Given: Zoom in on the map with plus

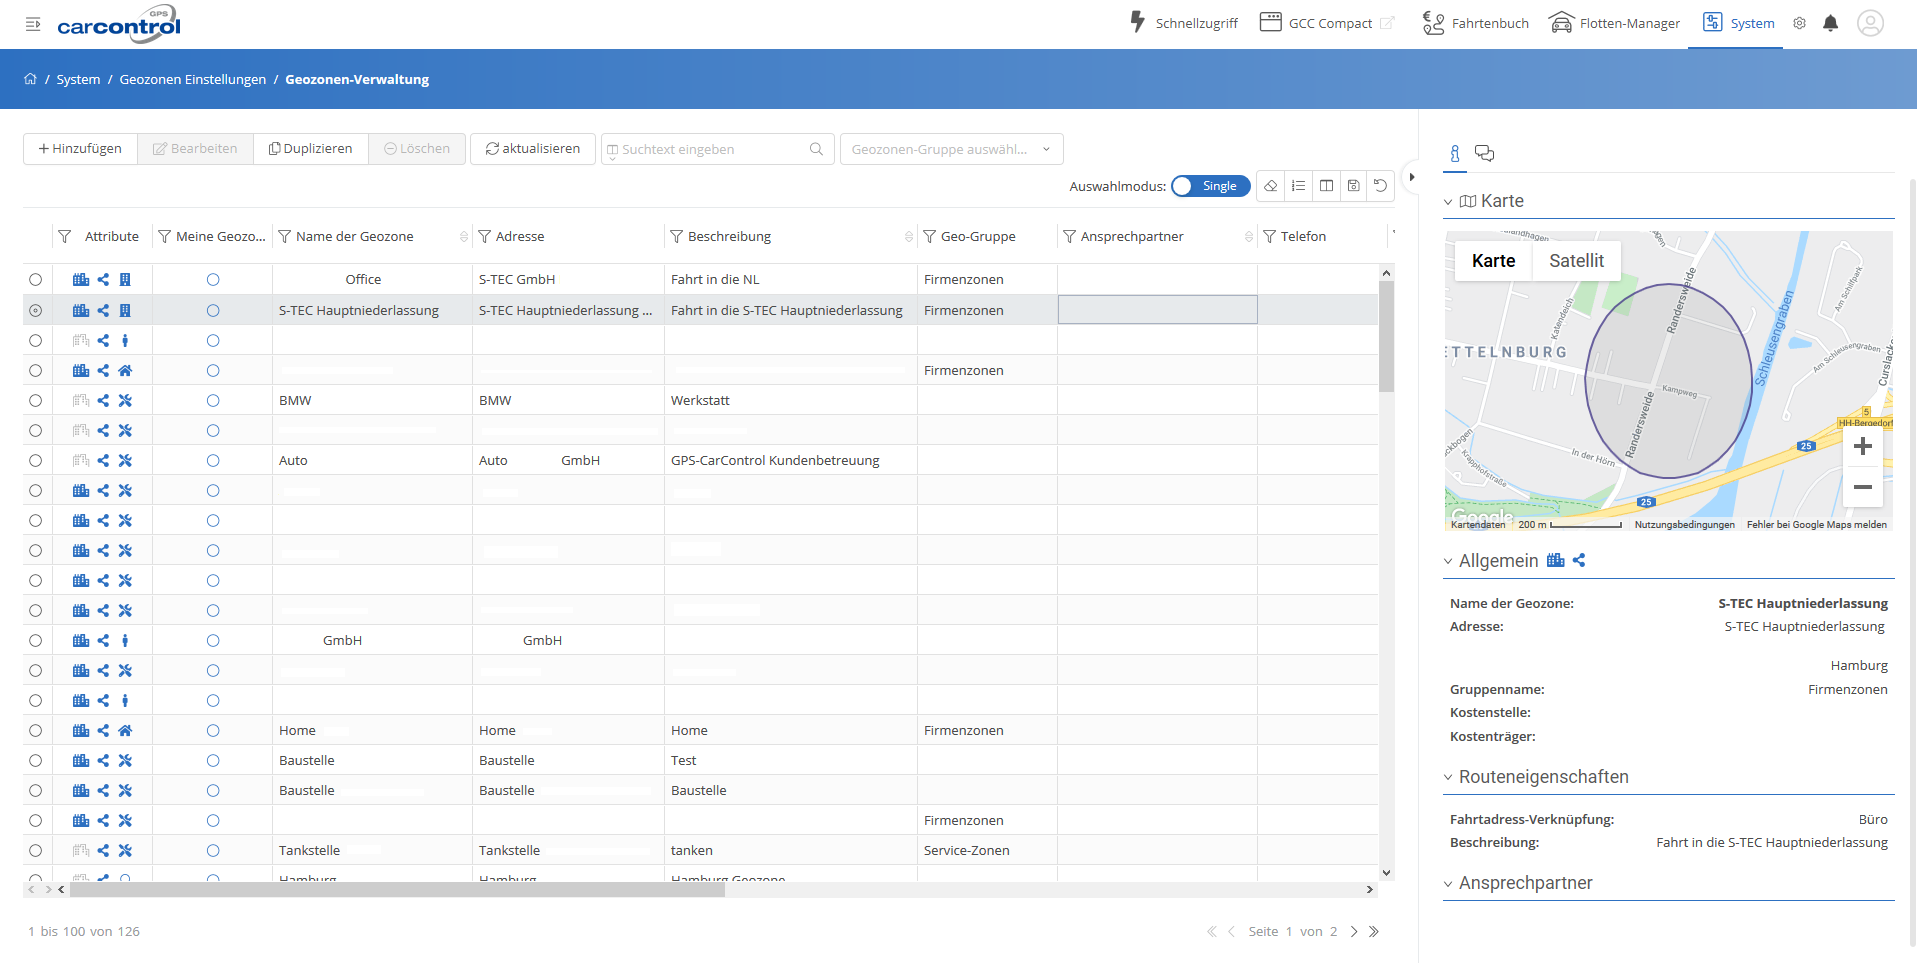Looking at the screenshot, I should [1862, 447].
